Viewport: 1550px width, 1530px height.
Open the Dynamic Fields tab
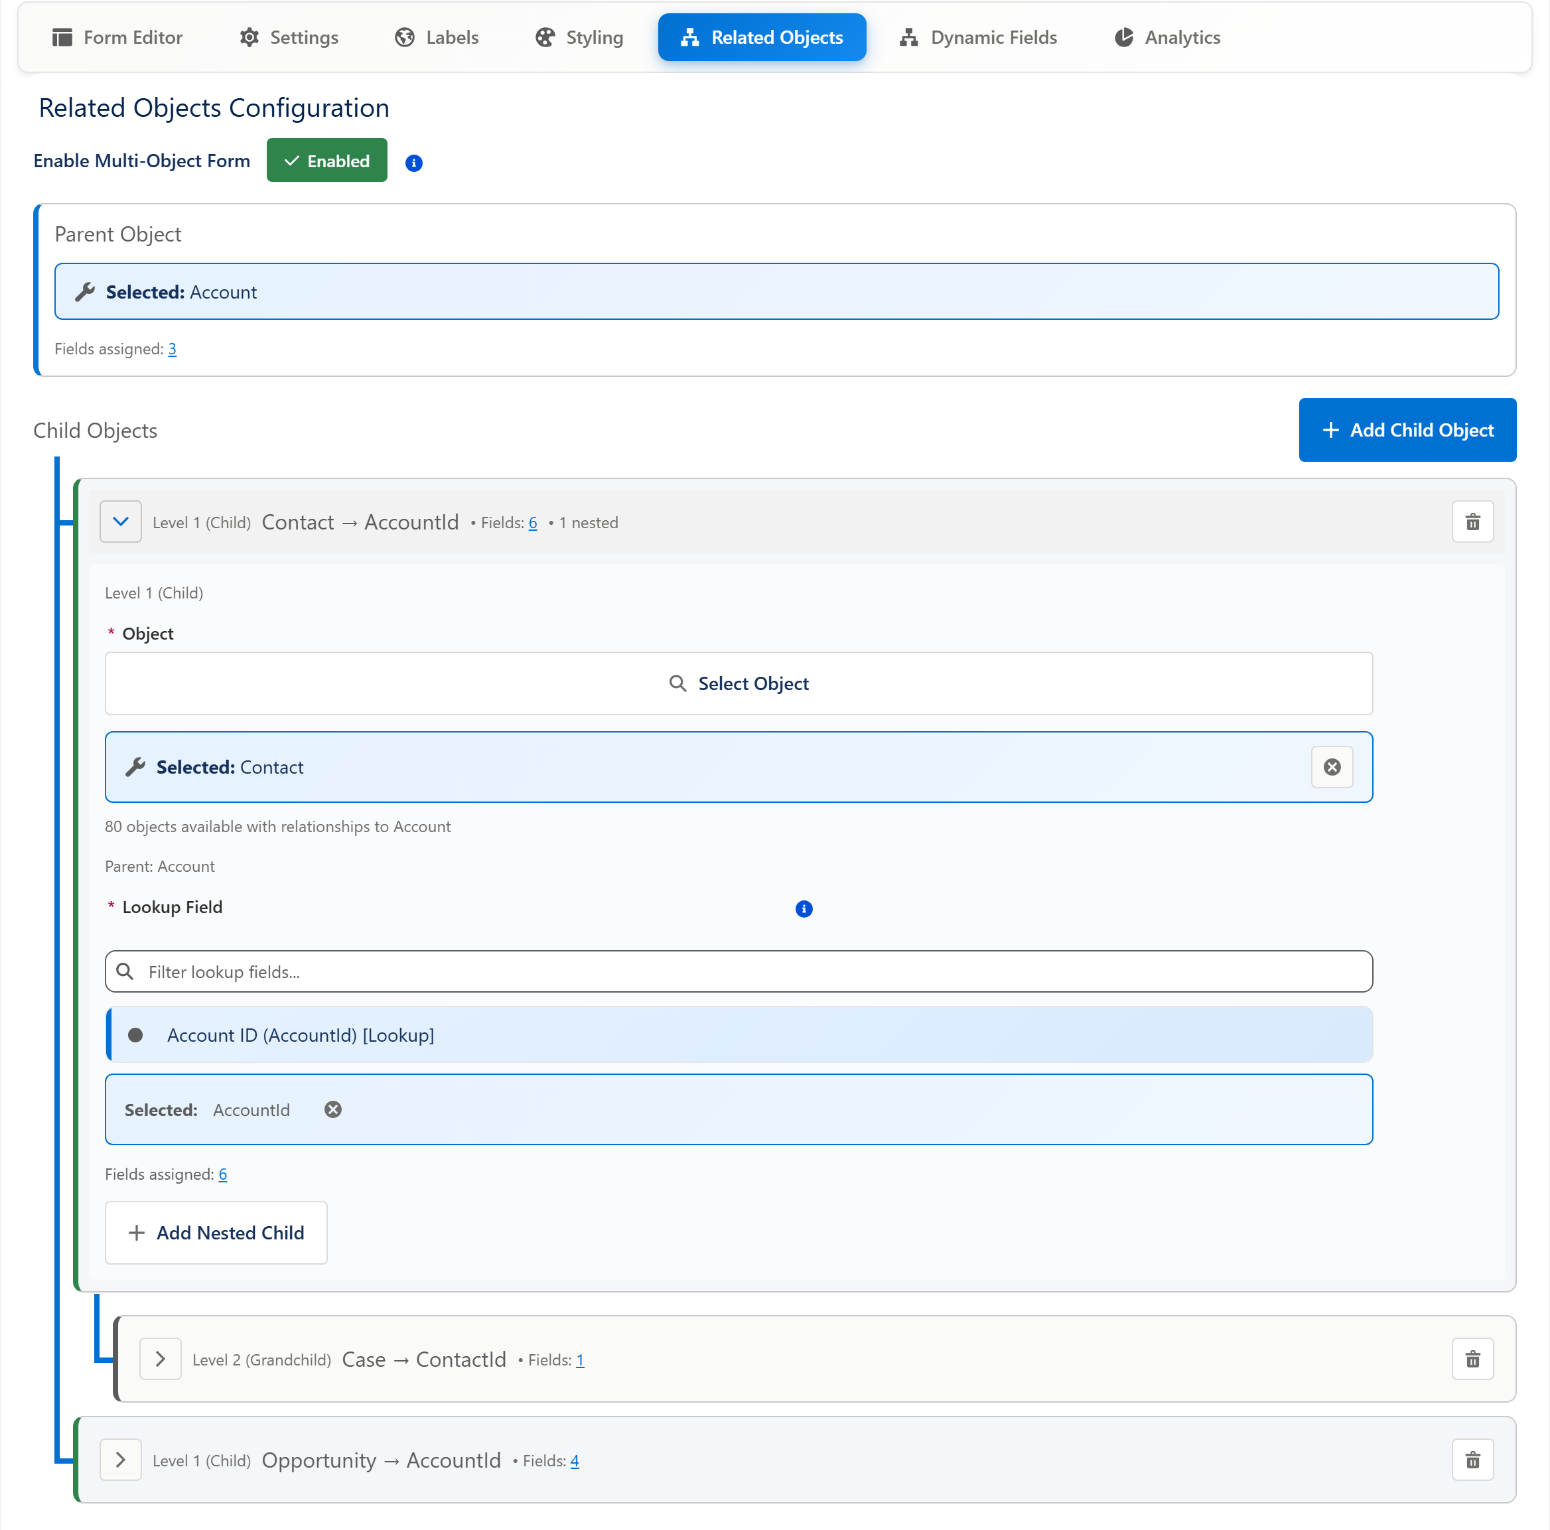(x=979, y=37)
